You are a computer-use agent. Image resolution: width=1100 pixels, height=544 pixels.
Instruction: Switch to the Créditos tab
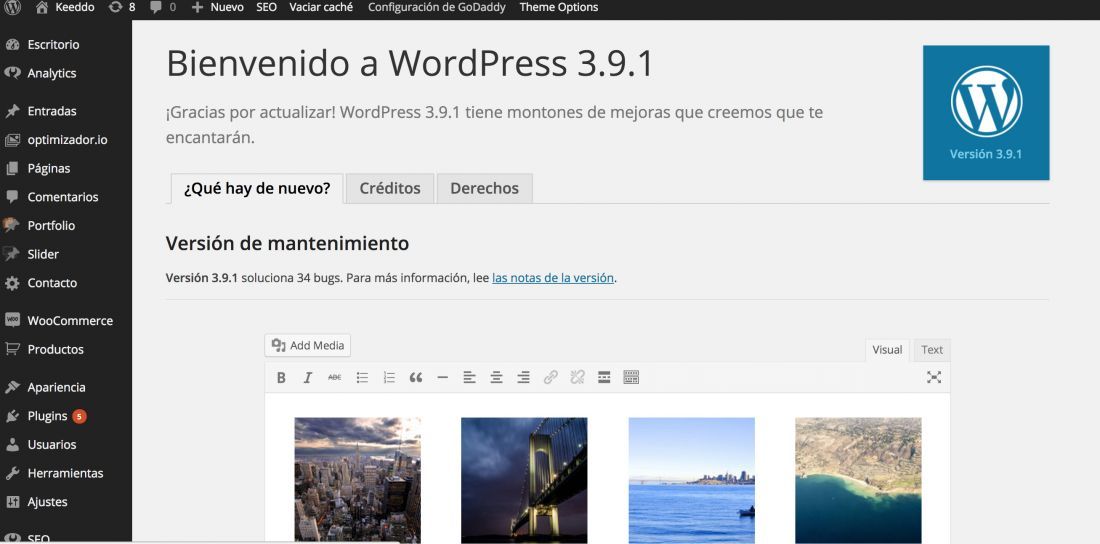390,188
